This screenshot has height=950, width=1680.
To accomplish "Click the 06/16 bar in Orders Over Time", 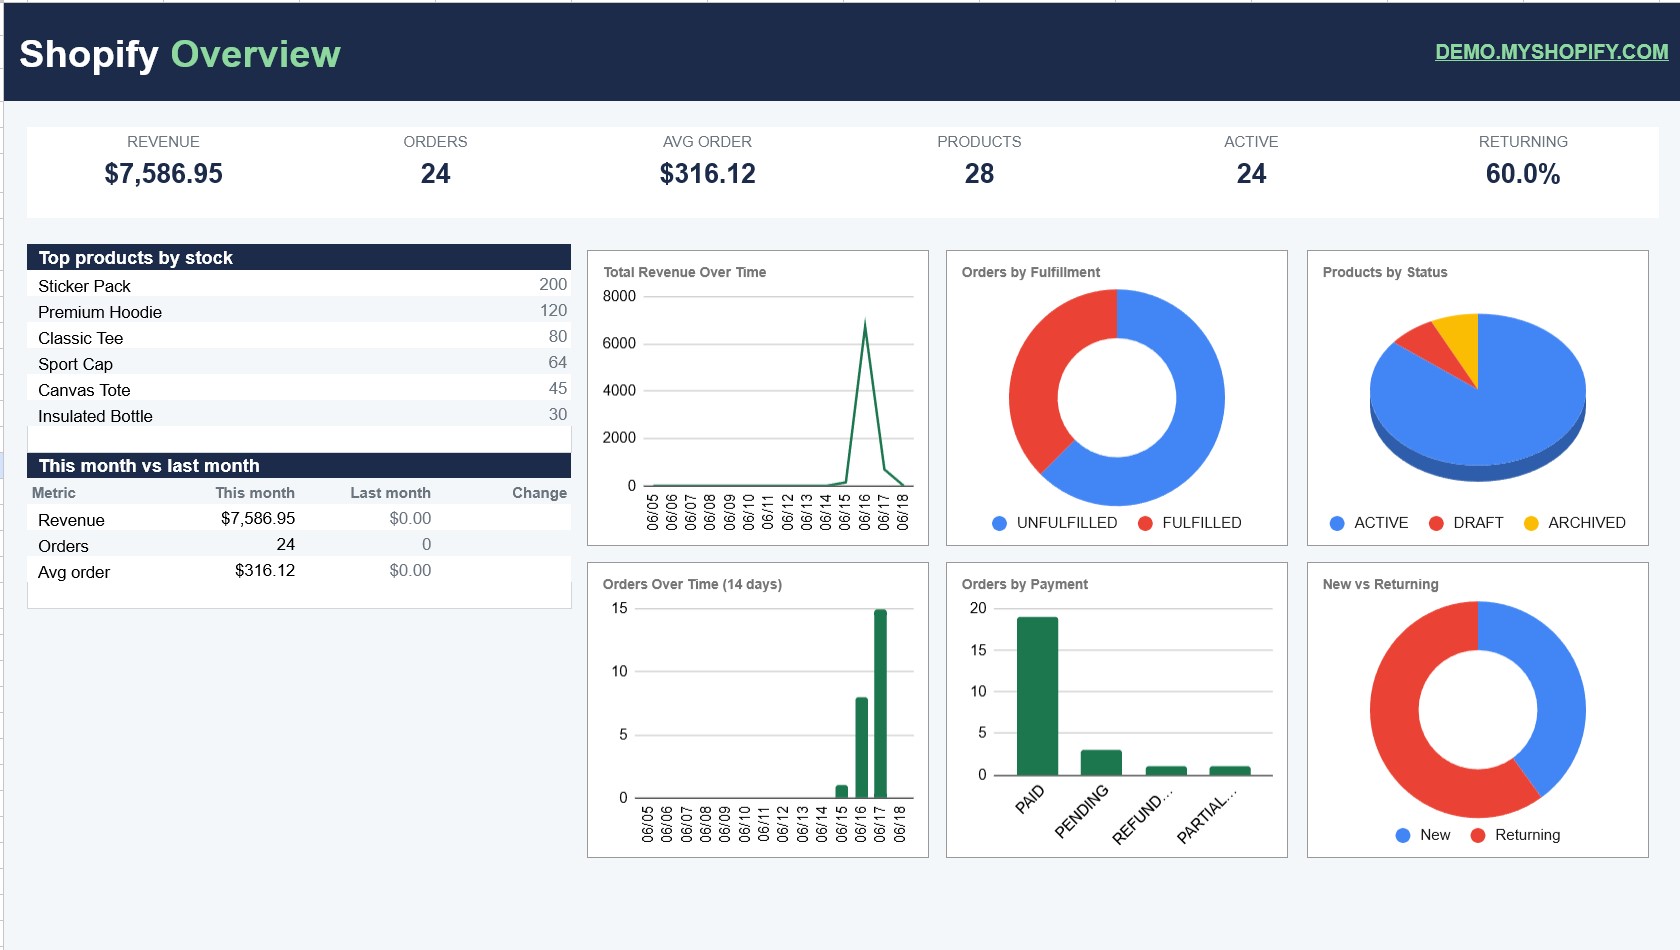I will (861, 747).
